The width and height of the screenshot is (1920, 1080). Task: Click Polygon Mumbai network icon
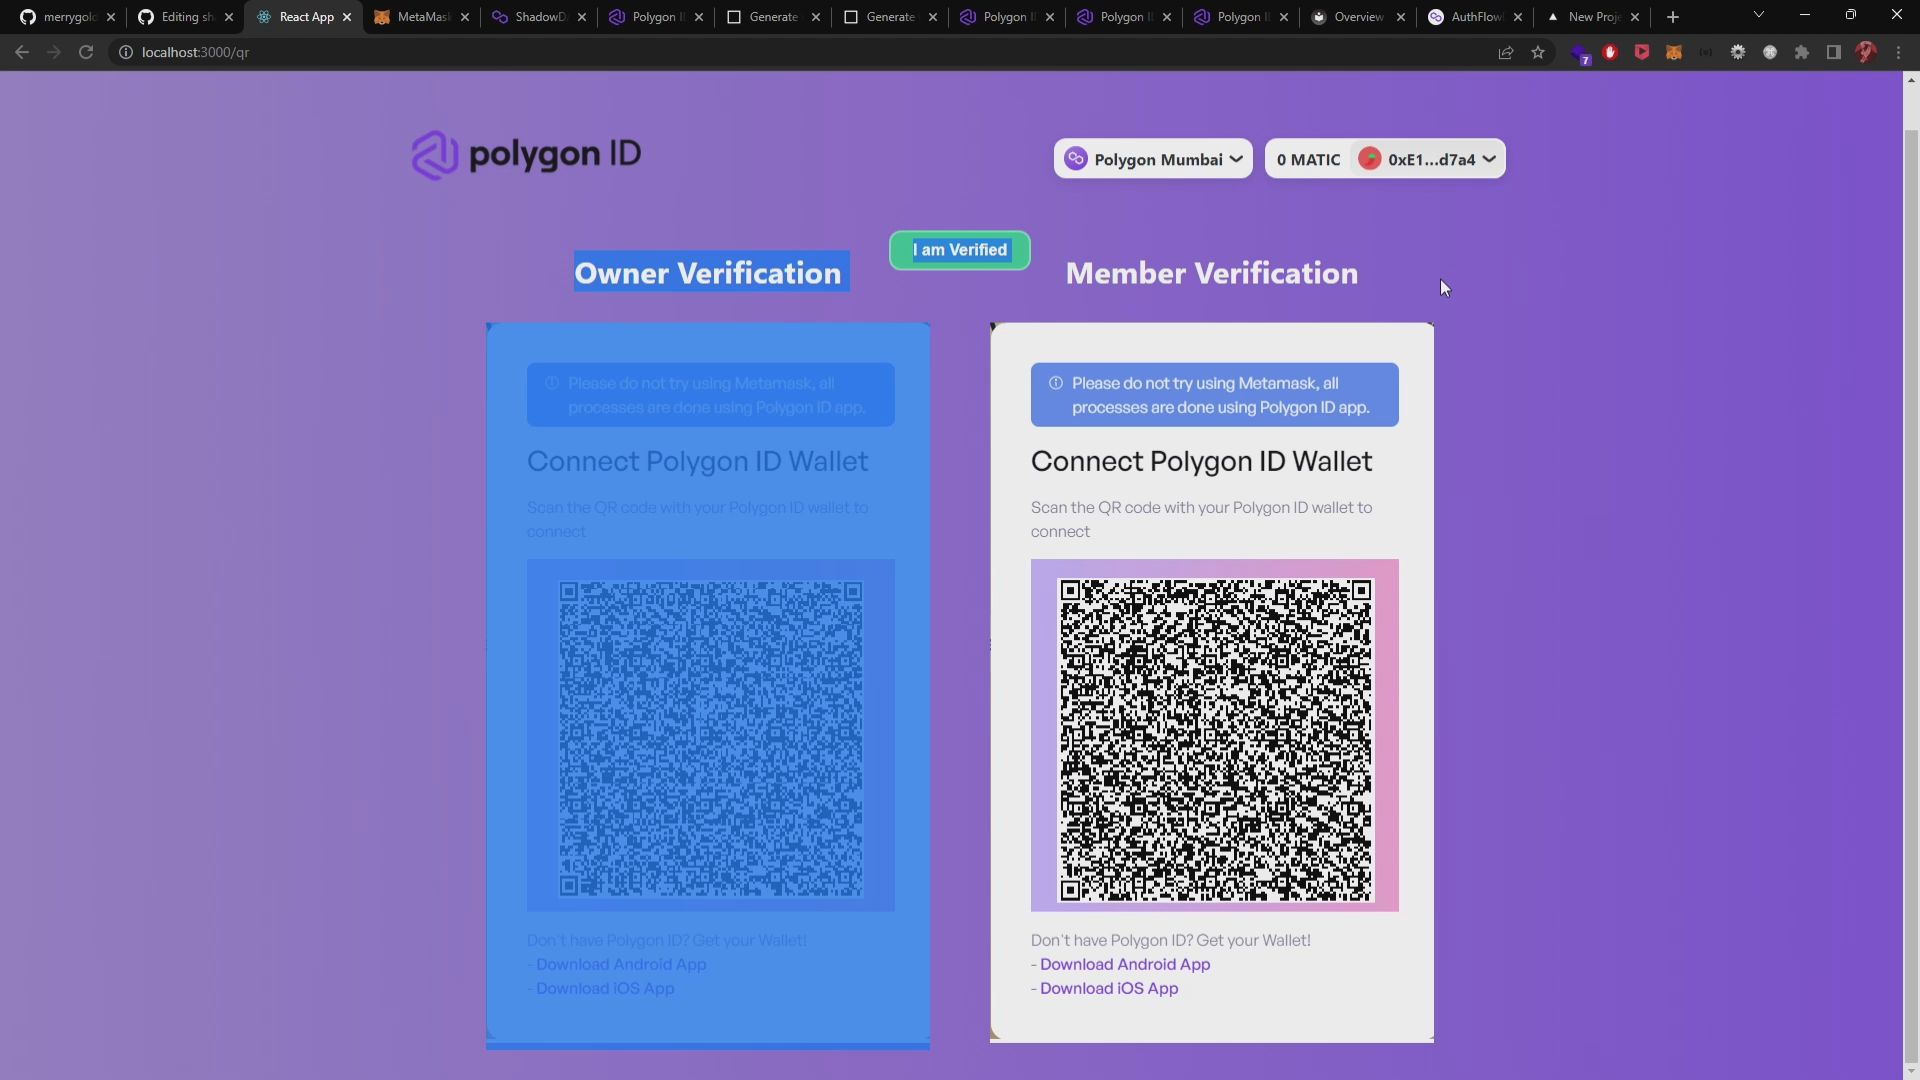click(1076, 159)
